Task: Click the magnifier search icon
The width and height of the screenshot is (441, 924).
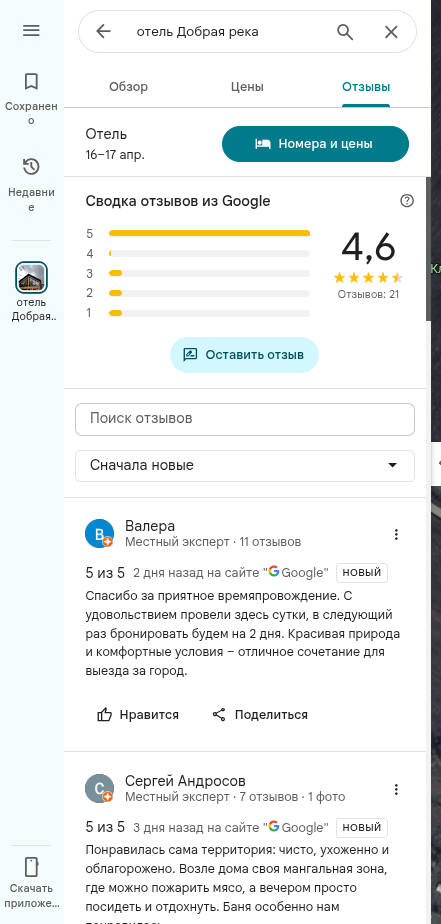Action: click(x=345, y=31)
